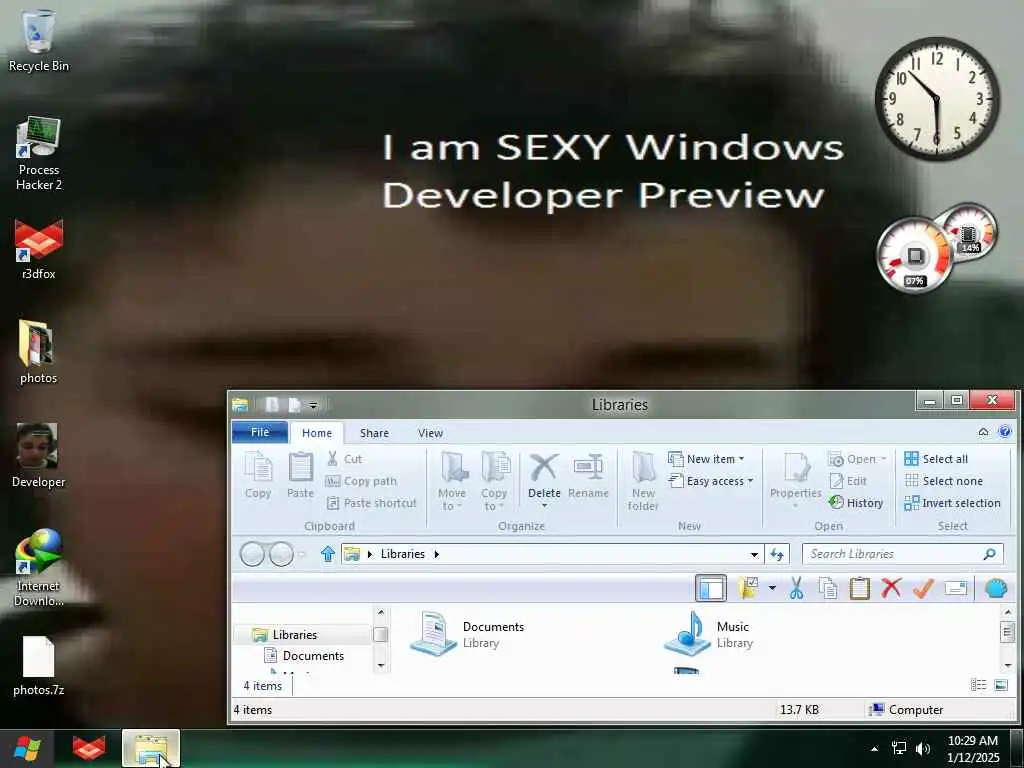The height and width of the screenshot is (768, 1024).
Task: Launch the r3dfox desktop shortcut
Action: 39,249
